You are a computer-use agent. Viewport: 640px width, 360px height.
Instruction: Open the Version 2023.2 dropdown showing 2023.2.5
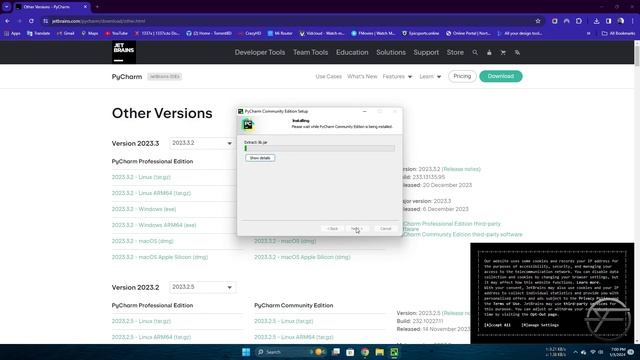tap(202, 287)
